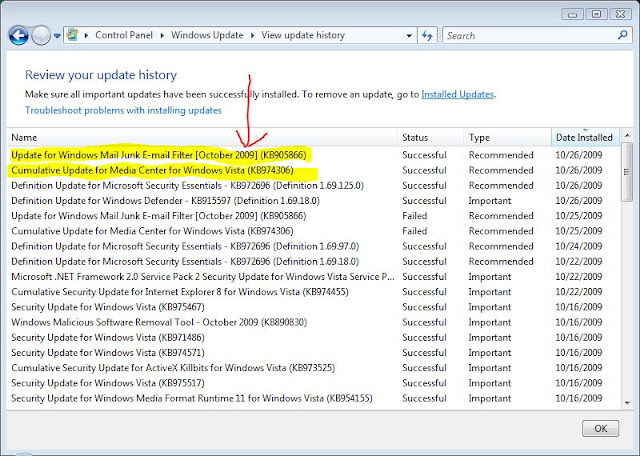Viewport: 640px width, 456px height.
Task: Sort by the Date Installed column header
Action: click(x=585, y=137)
